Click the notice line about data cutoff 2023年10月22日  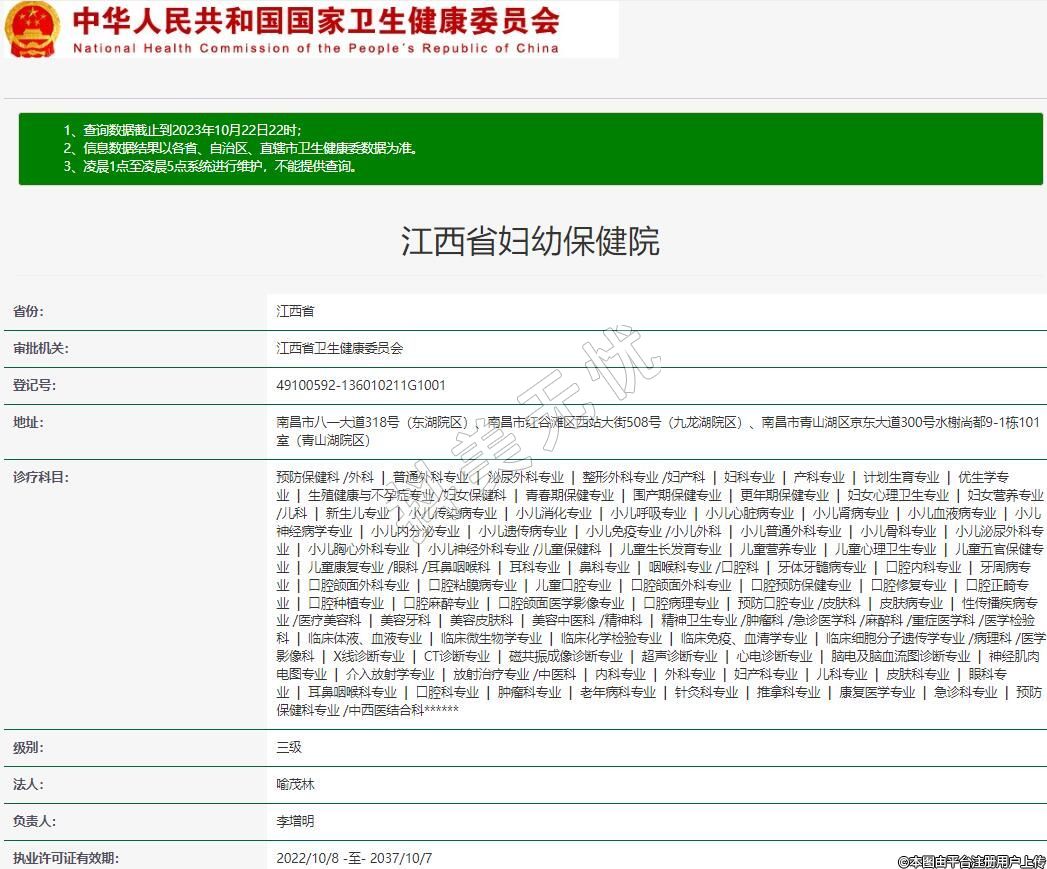pyautogui.click(x=182, y=131)
